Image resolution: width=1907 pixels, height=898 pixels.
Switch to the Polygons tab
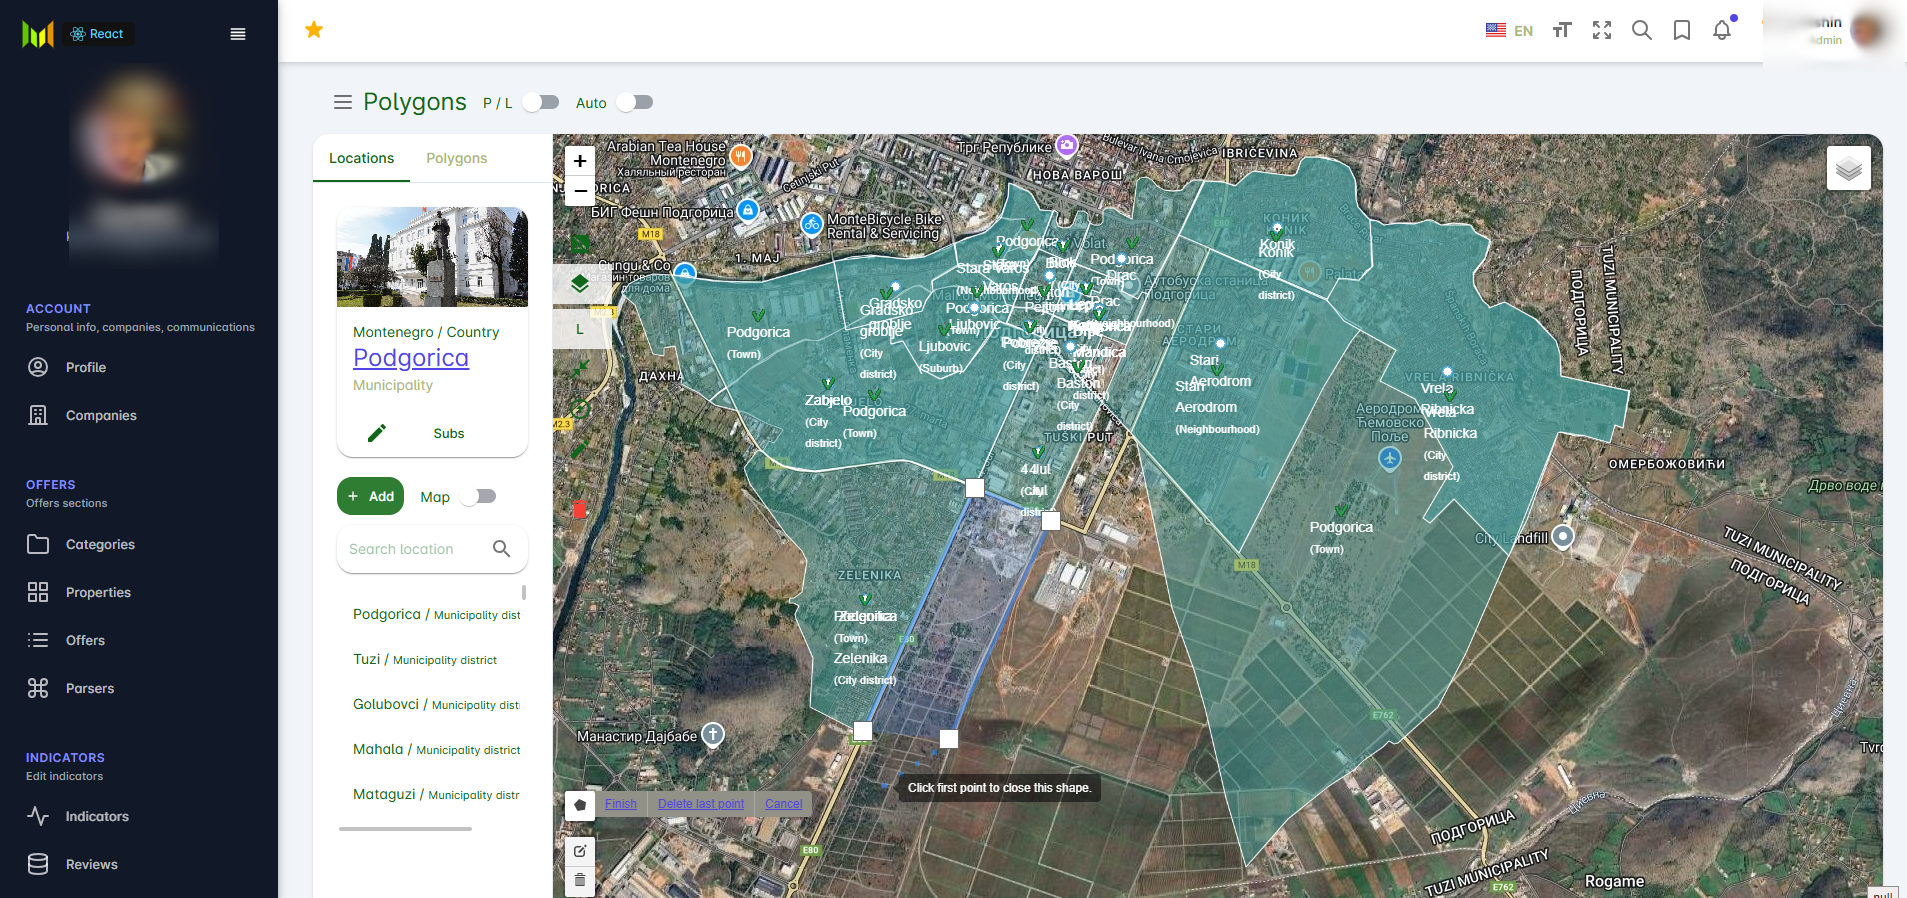(x=457, y=158)
